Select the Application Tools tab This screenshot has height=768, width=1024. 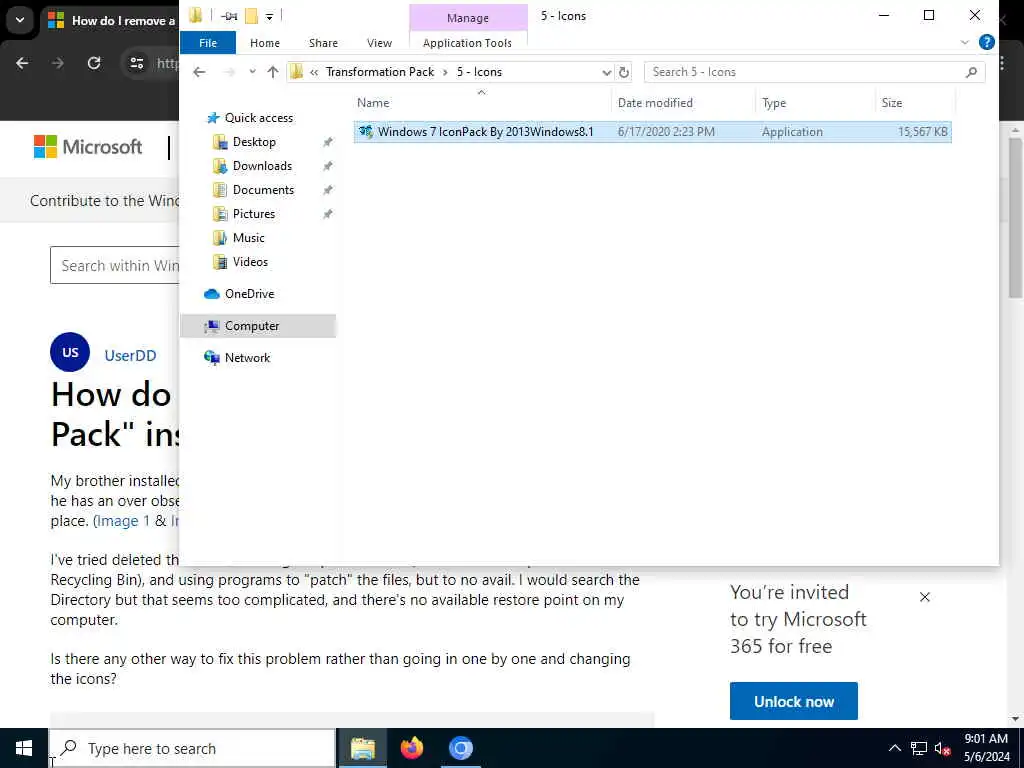pos(467,43)
